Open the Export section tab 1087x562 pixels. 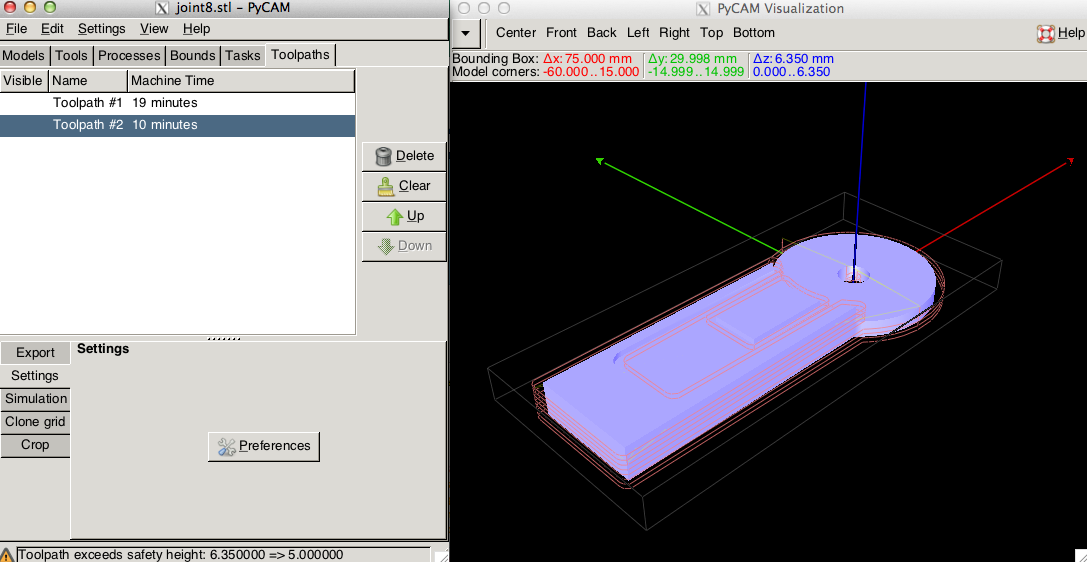(x=35, y=353)
